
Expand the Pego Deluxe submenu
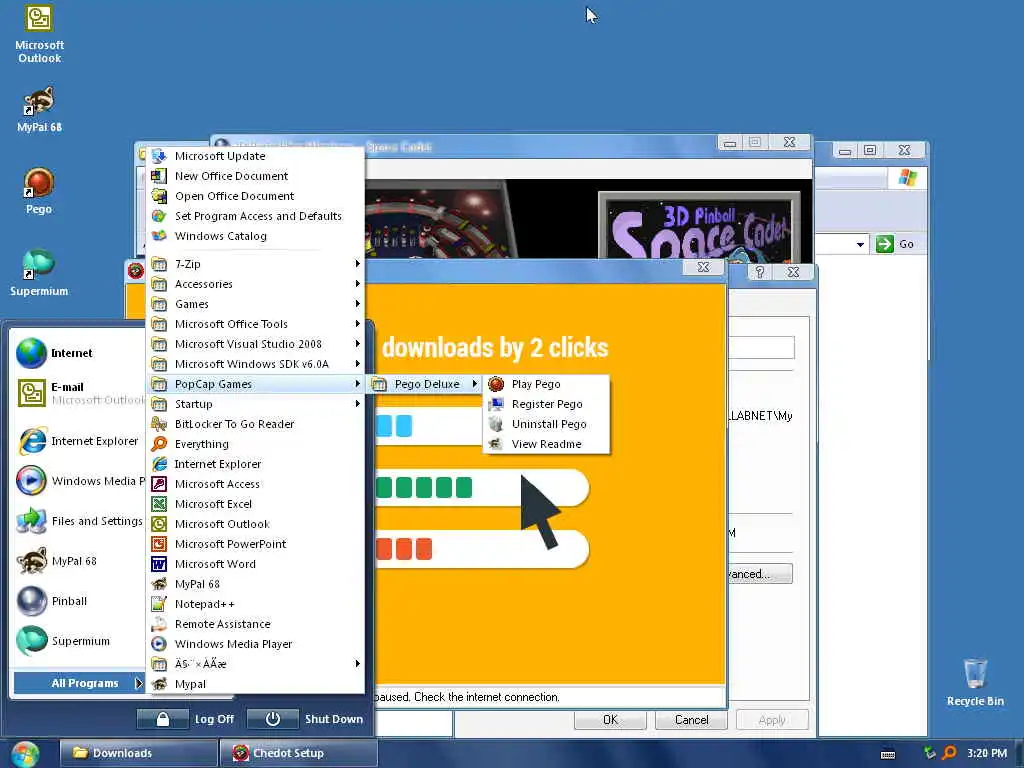(424, 385)
